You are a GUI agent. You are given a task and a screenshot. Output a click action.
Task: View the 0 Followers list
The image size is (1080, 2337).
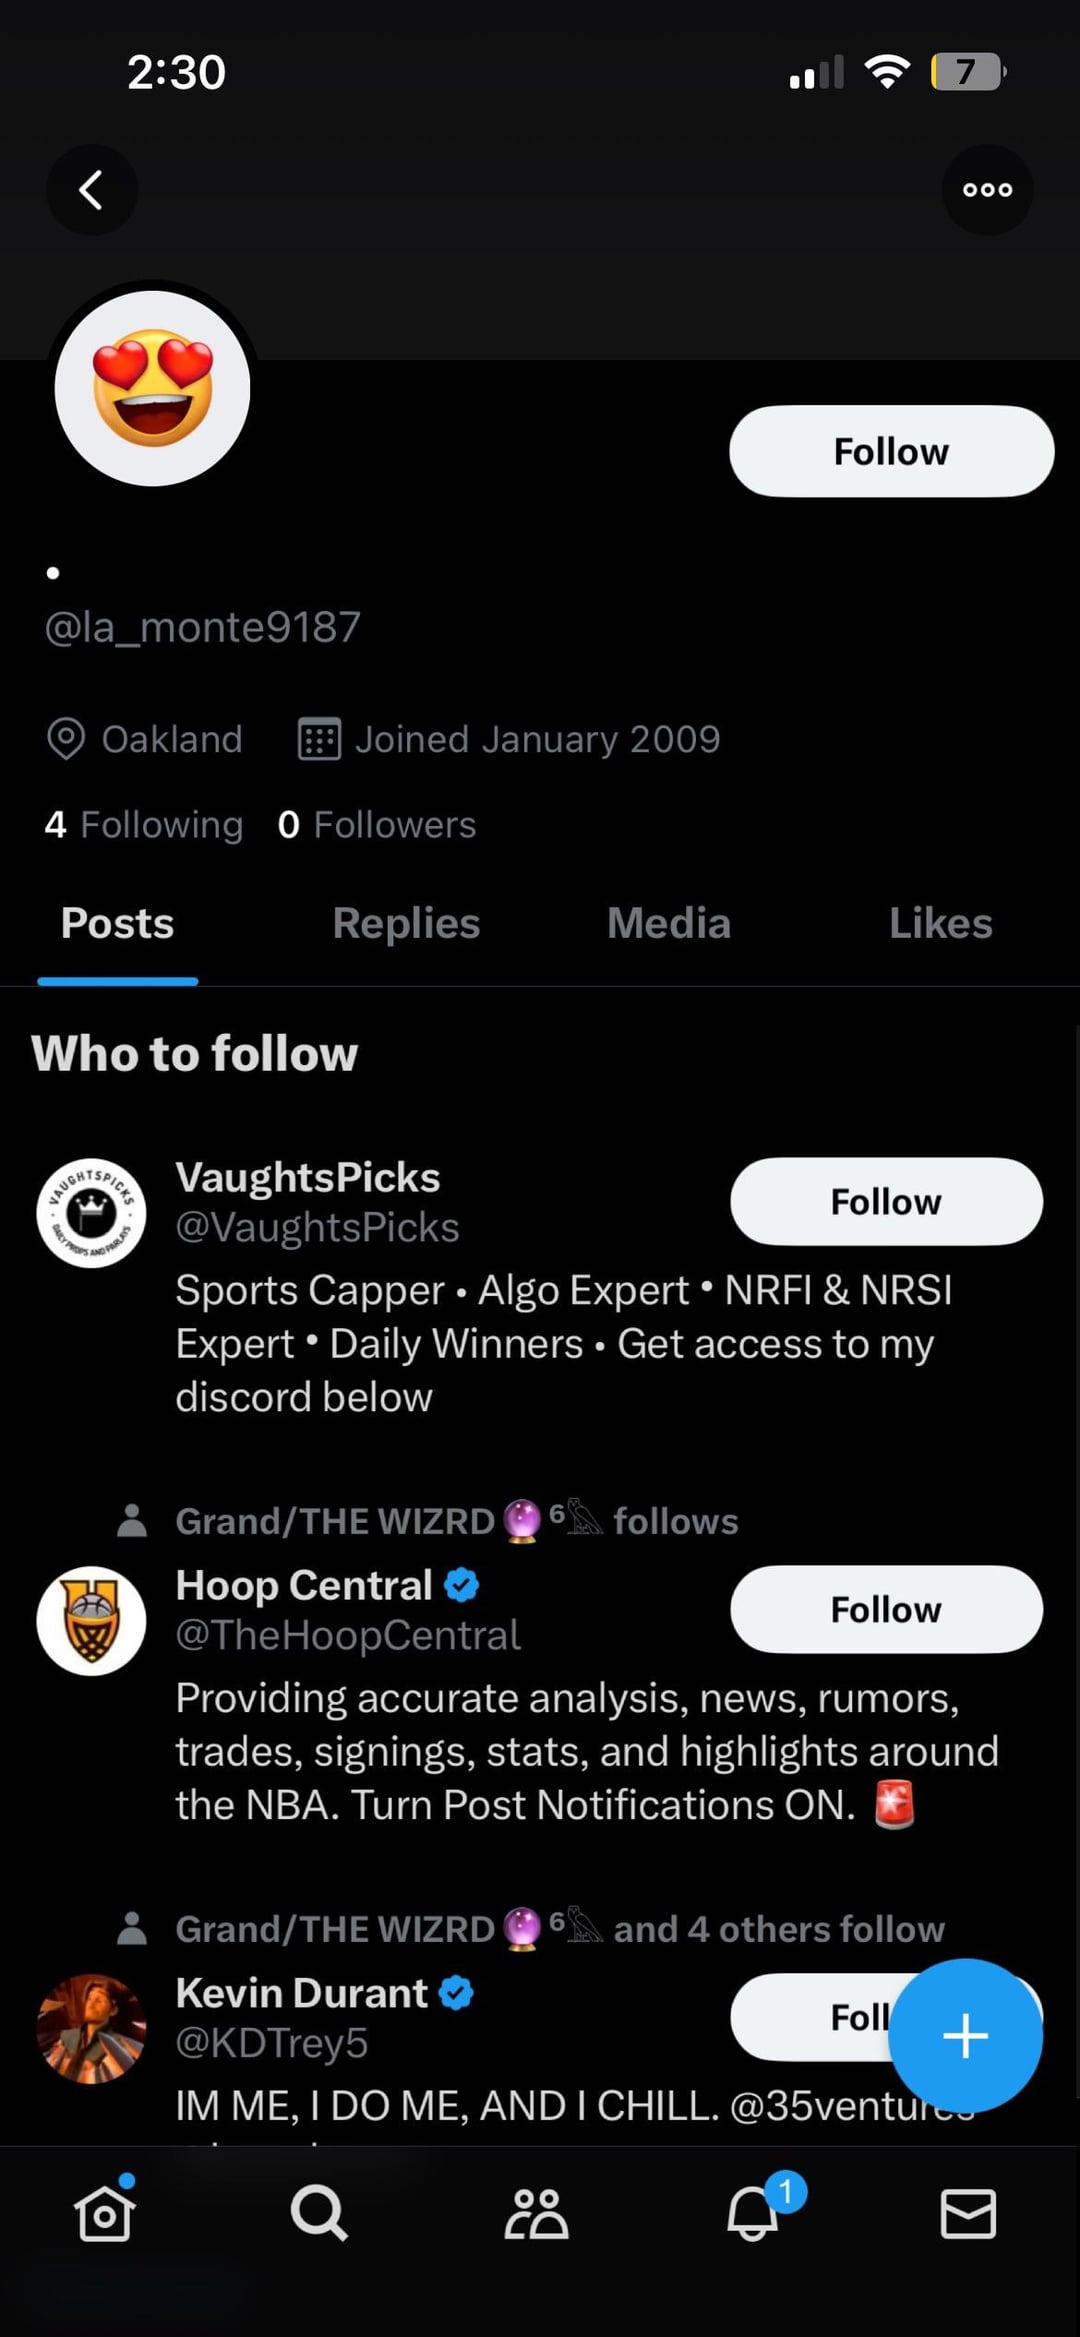pos(377,825)
